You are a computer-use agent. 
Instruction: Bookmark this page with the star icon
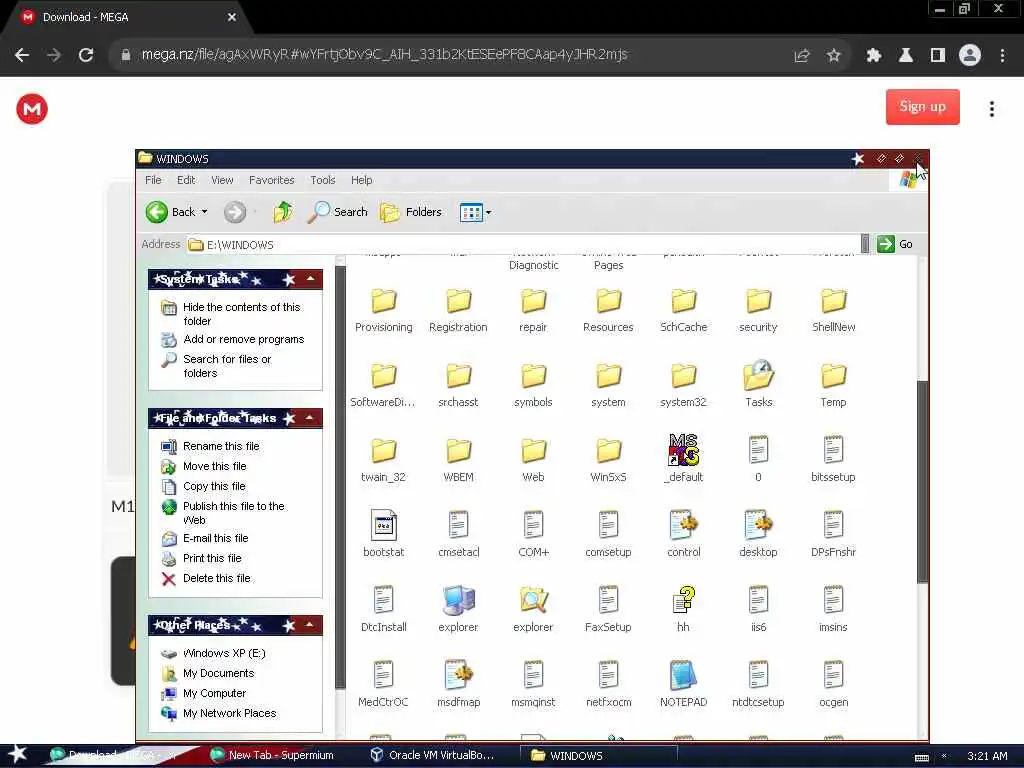(833, 56)
